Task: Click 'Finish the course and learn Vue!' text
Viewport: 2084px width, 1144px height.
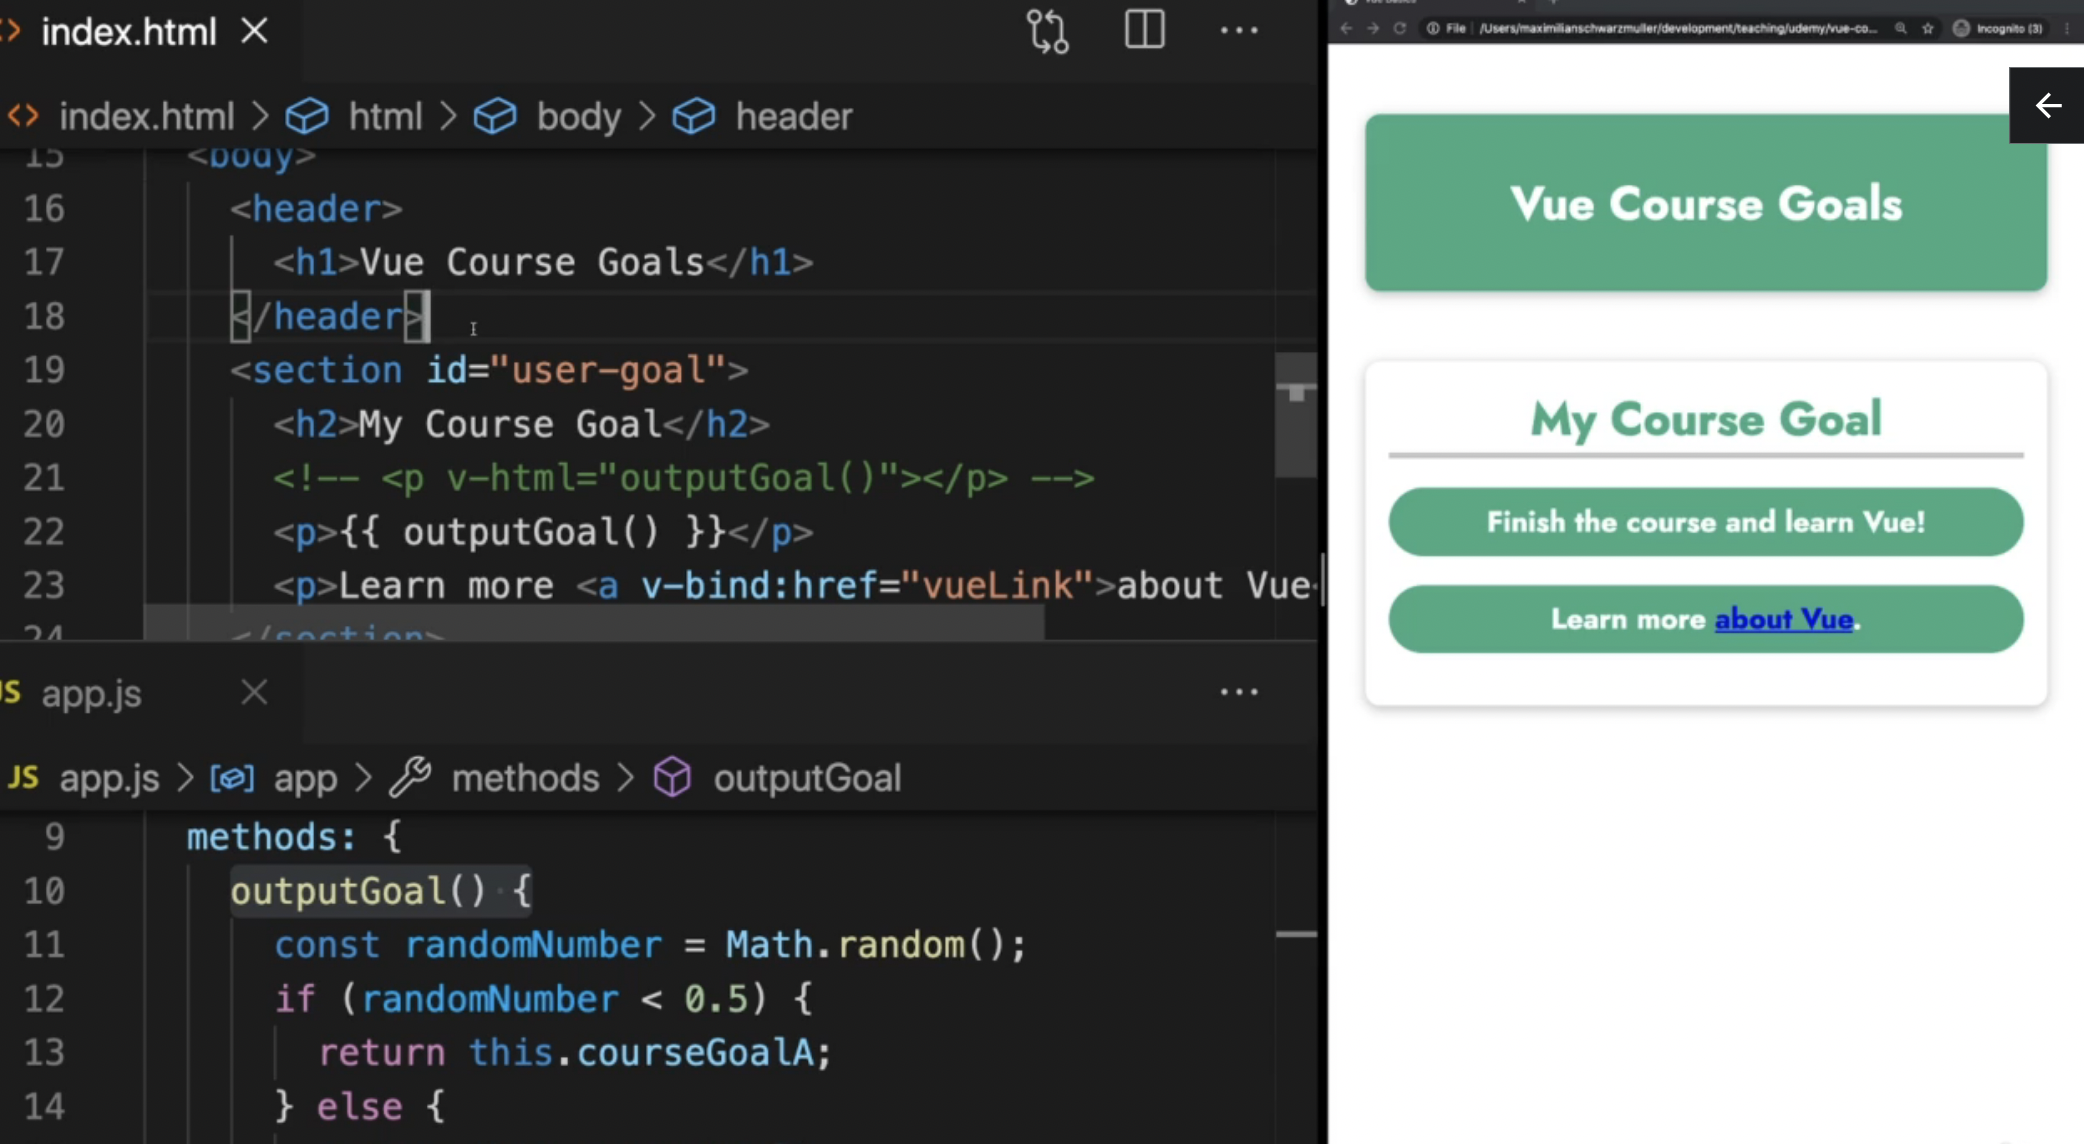Action: tap(1706, 522)
